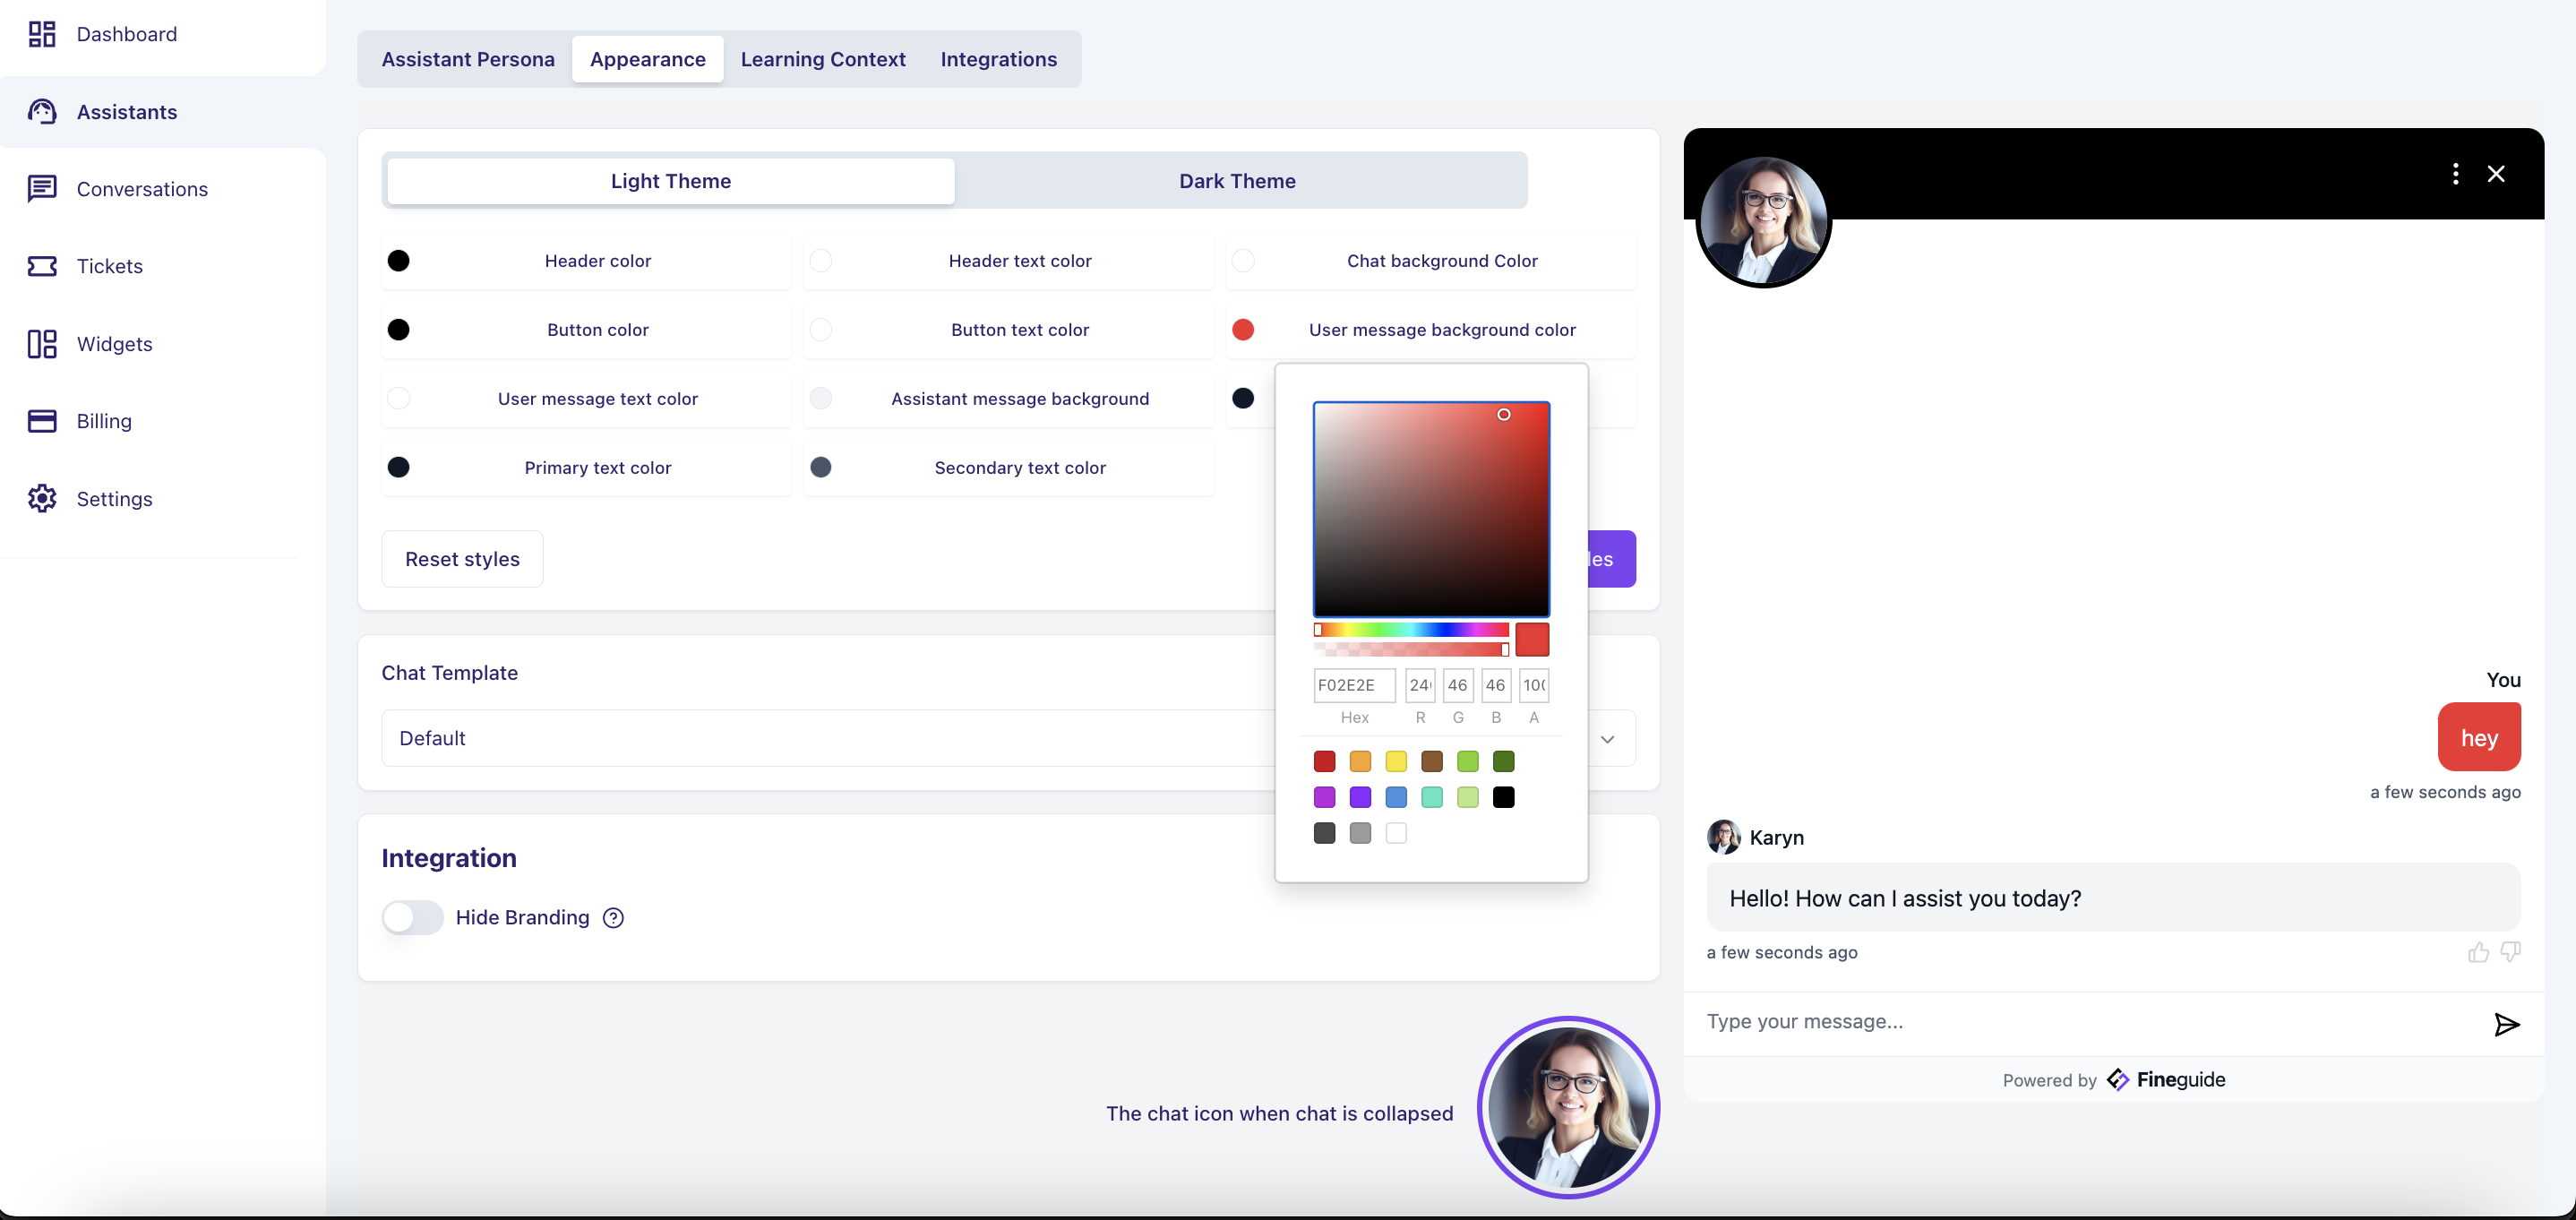This screenshot has height=1220, width=2576.
Task: Open the chat three-dot options menu
Action: 2455,174
